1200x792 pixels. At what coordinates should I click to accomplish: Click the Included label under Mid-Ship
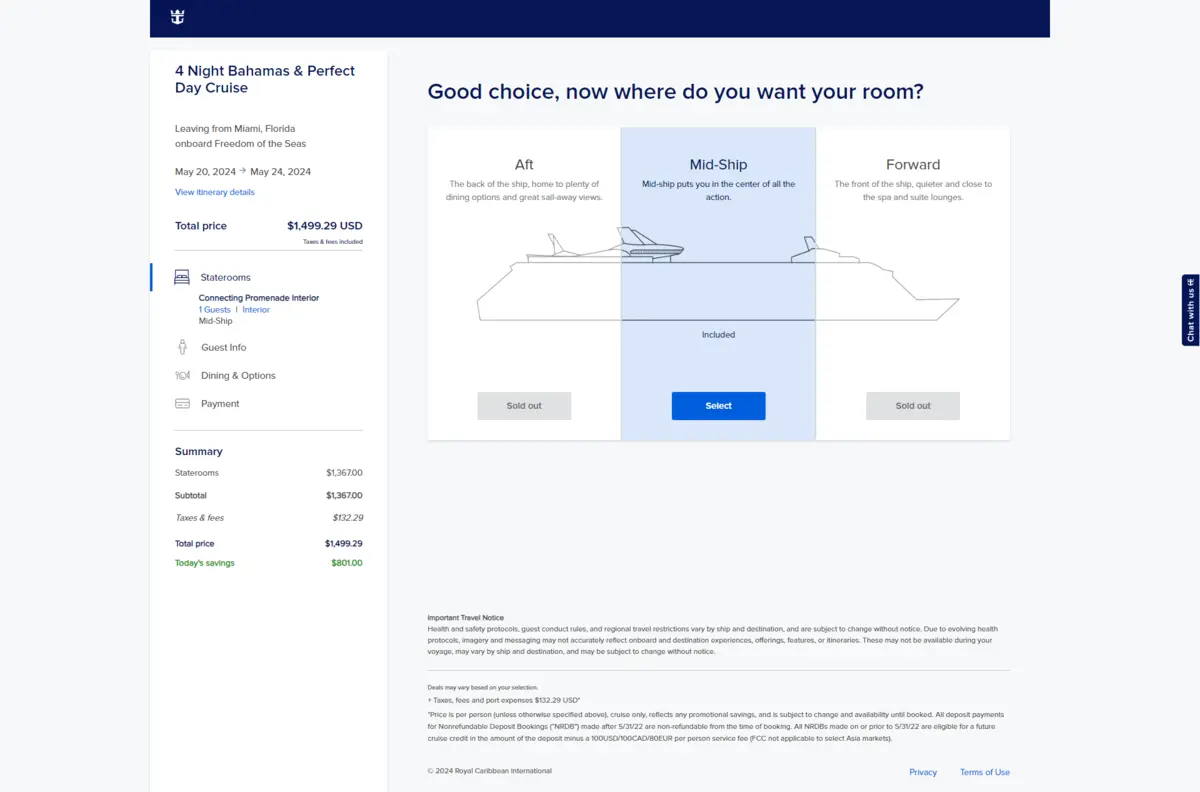click(718, 335)
